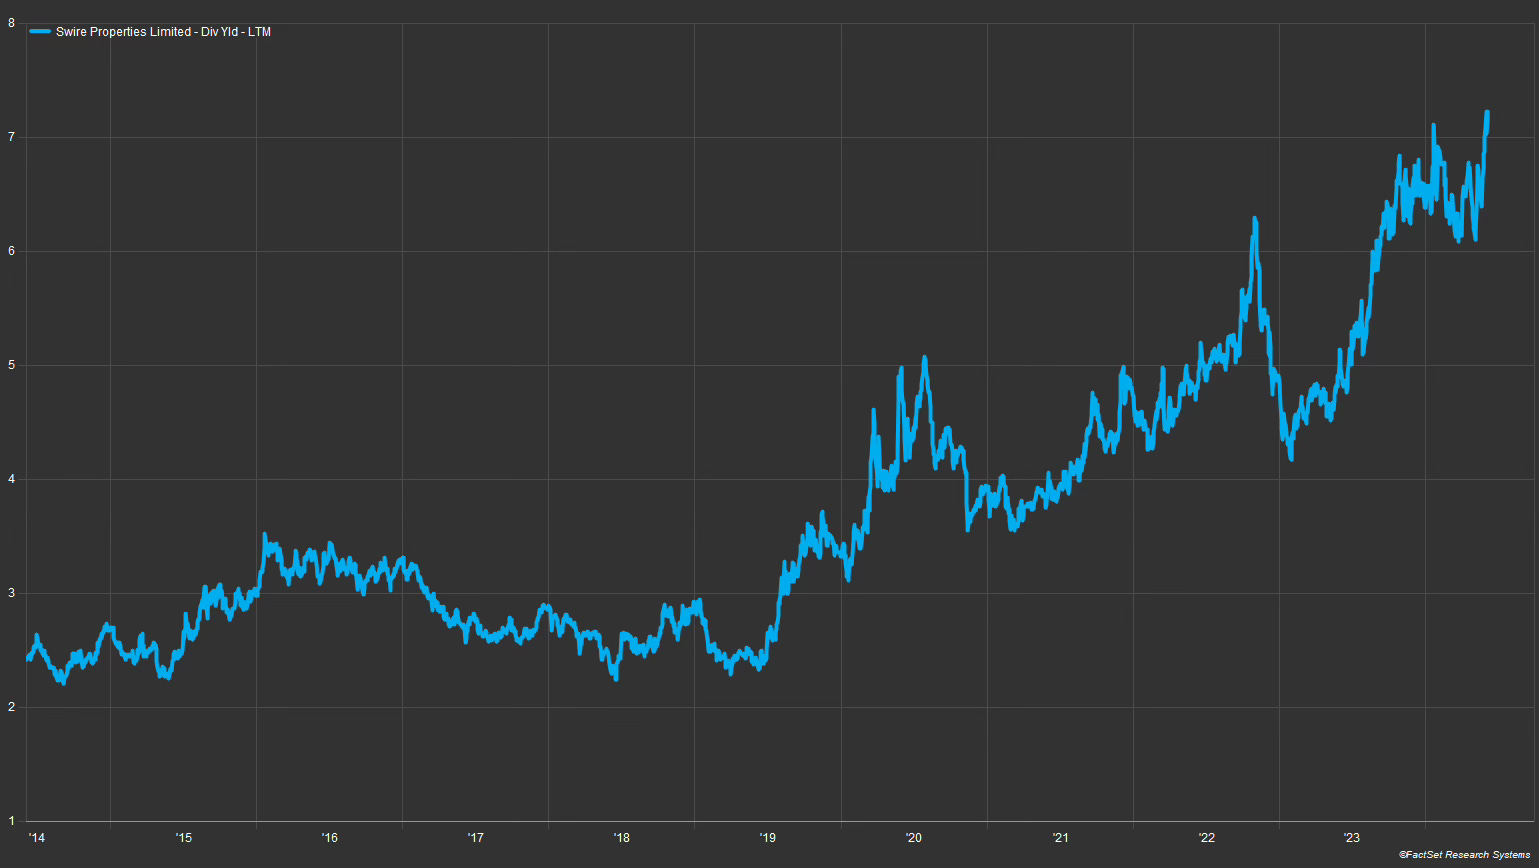Click the '17 x-axis year label
The width and height of the screenshot is (1539, 868).
click(475, 837)
